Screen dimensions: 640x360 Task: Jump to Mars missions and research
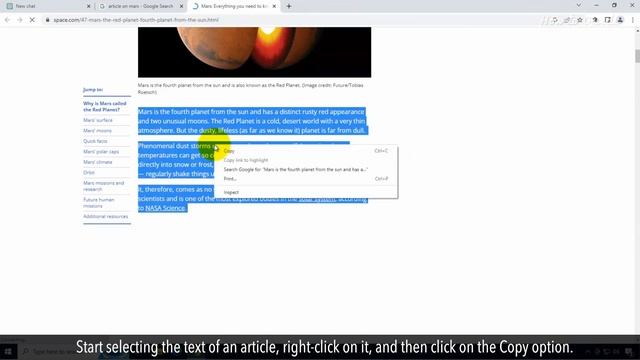click(x=103, y=186)
